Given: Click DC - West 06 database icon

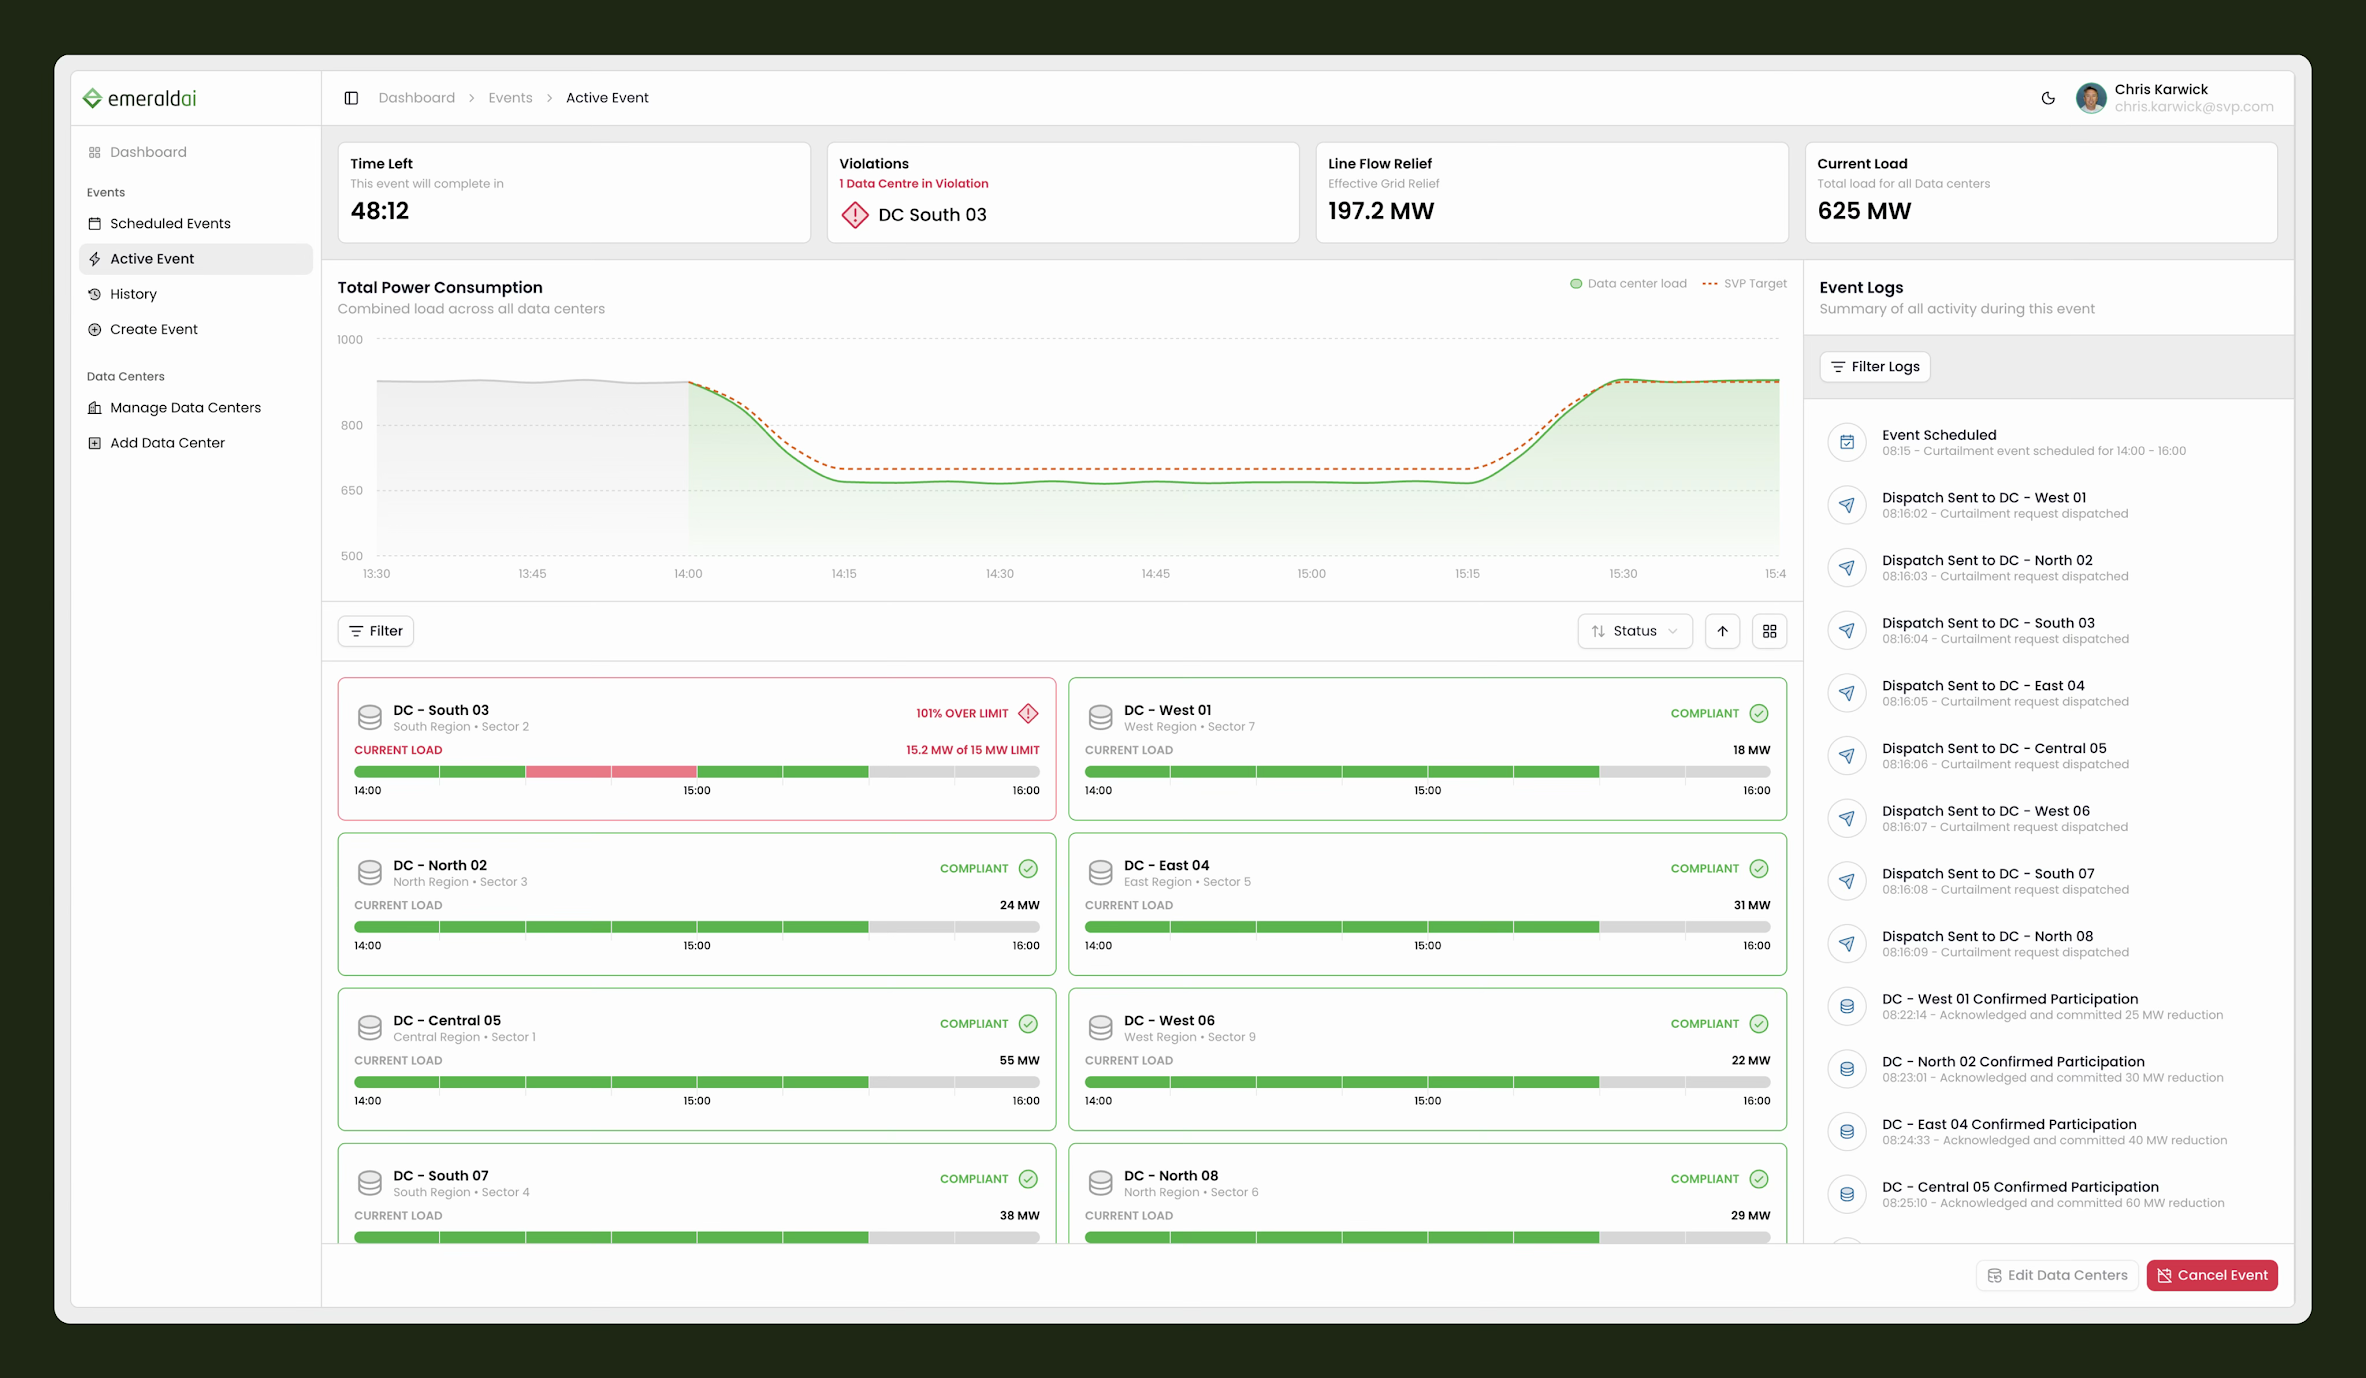Looking at the screenshot, I should click(1101, 1027).
